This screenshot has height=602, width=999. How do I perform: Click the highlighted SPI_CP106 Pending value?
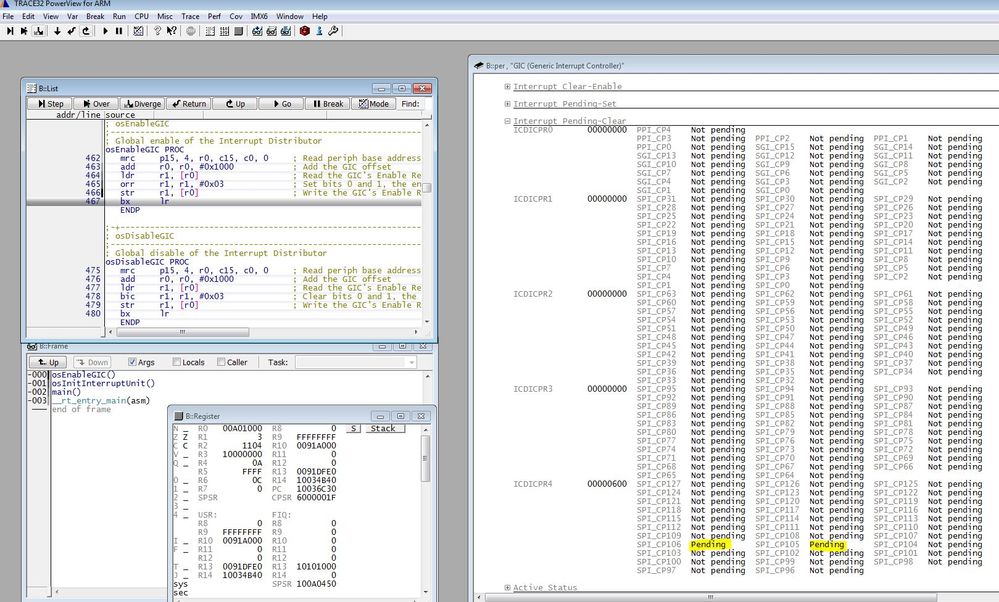[708, 545]
